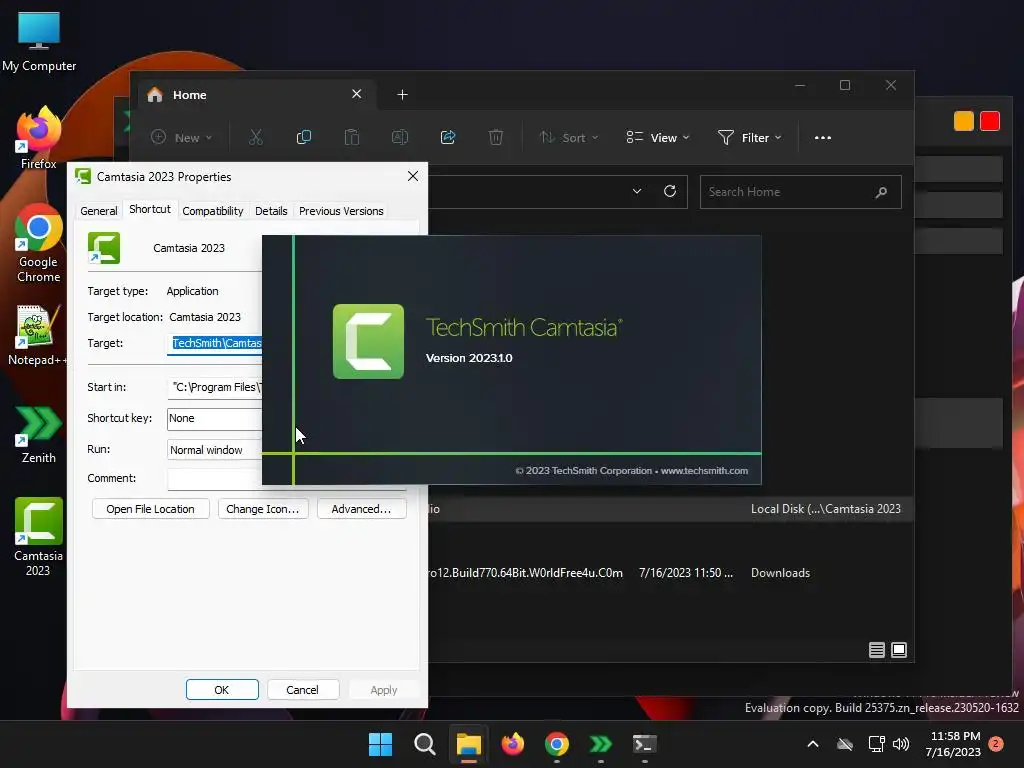
Task: Click Open File Location button
Action: click(x=150, y=509)
